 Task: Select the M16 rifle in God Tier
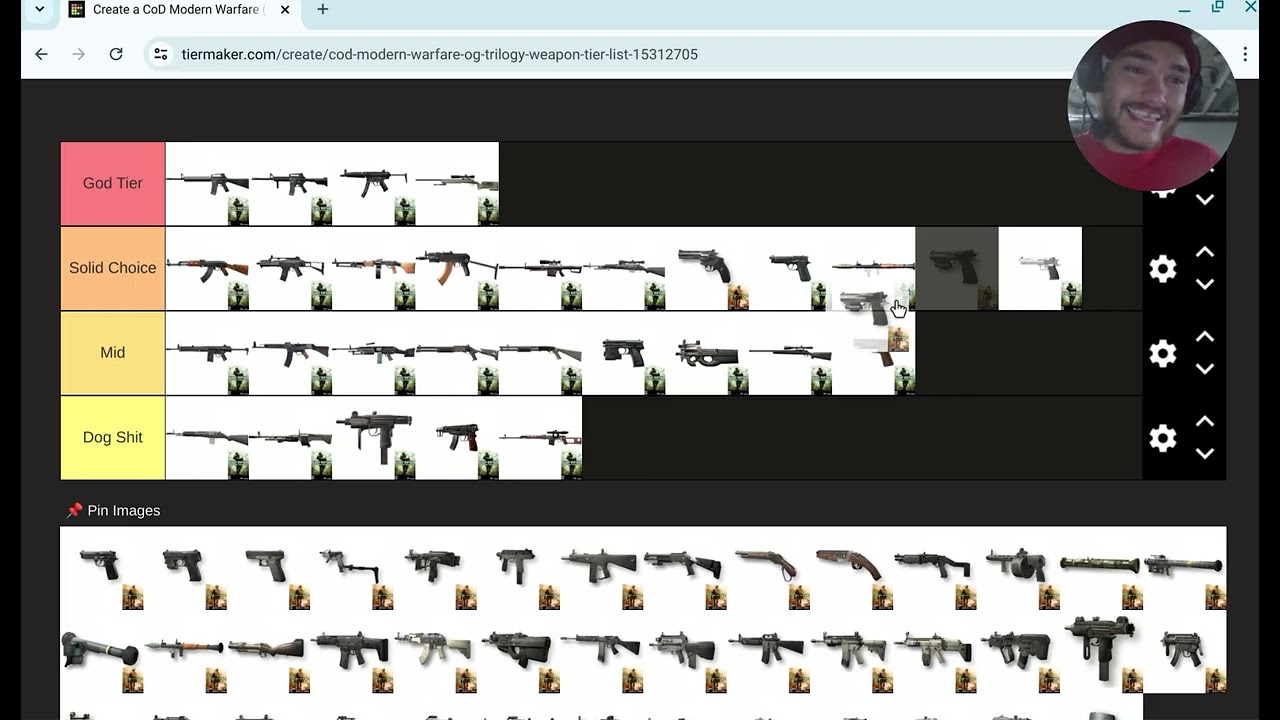tap(207, 183)
